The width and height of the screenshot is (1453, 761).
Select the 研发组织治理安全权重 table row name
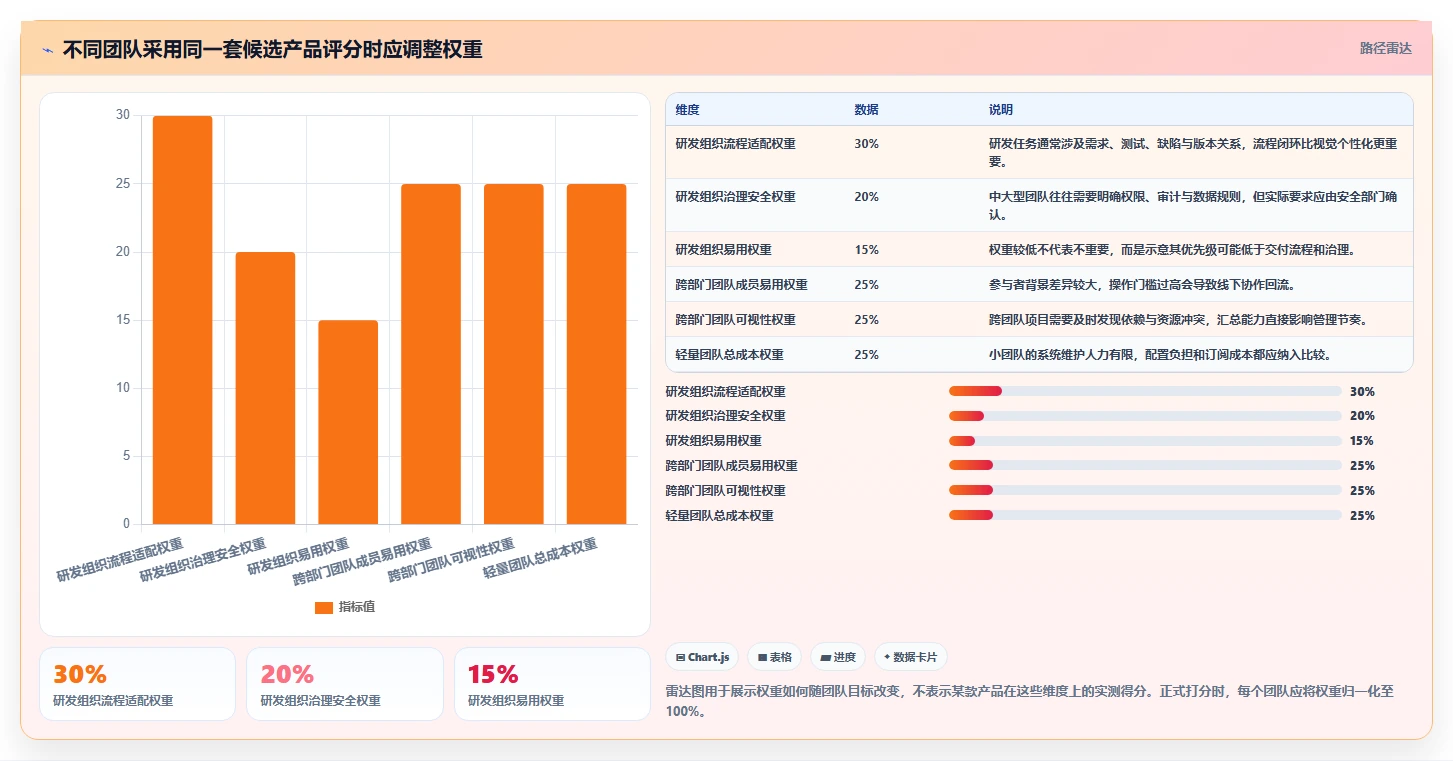pos(736,197)
